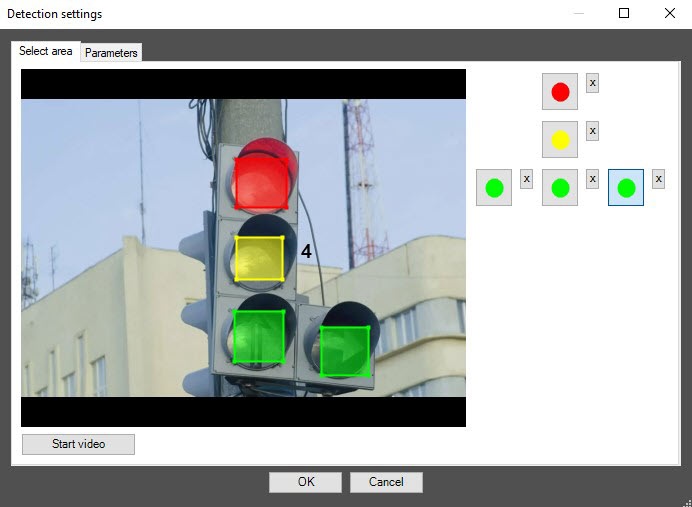
Task: Click the green rectangle over the up arrow
Action: 259,337
